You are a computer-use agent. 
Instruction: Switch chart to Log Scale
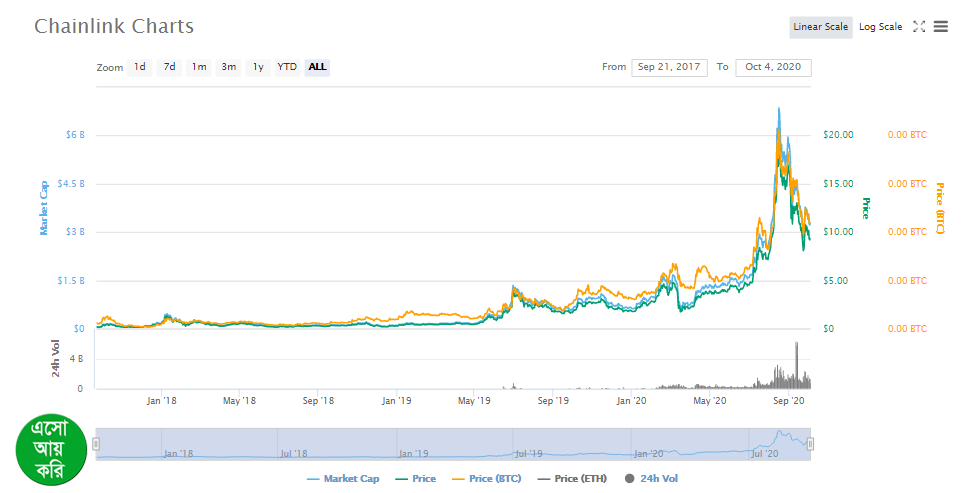[880, 27]
